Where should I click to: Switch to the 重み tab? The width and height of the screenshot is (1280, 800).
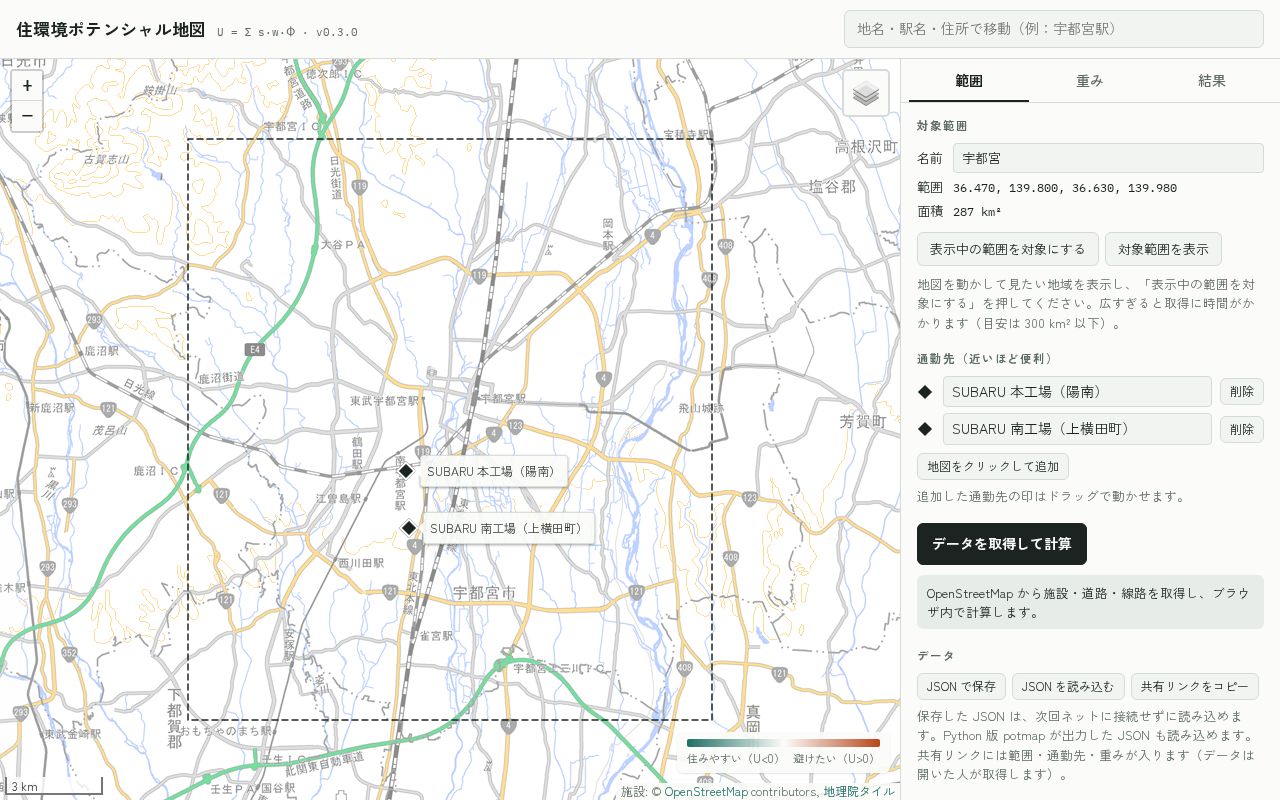pos(1090,81)
